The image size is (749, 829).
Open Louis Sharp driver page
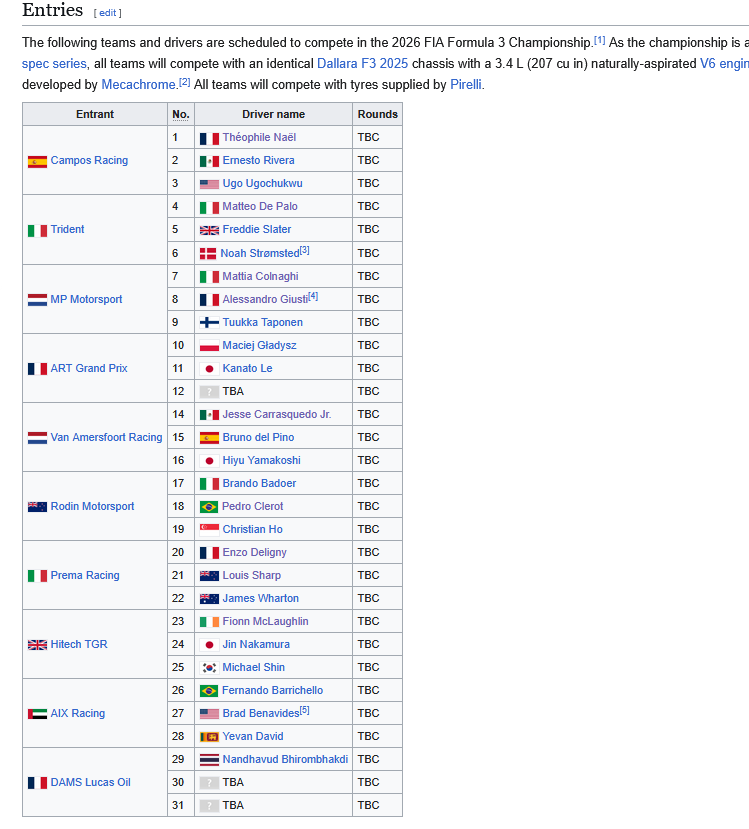pyautogui.click(x=252, y=575)
